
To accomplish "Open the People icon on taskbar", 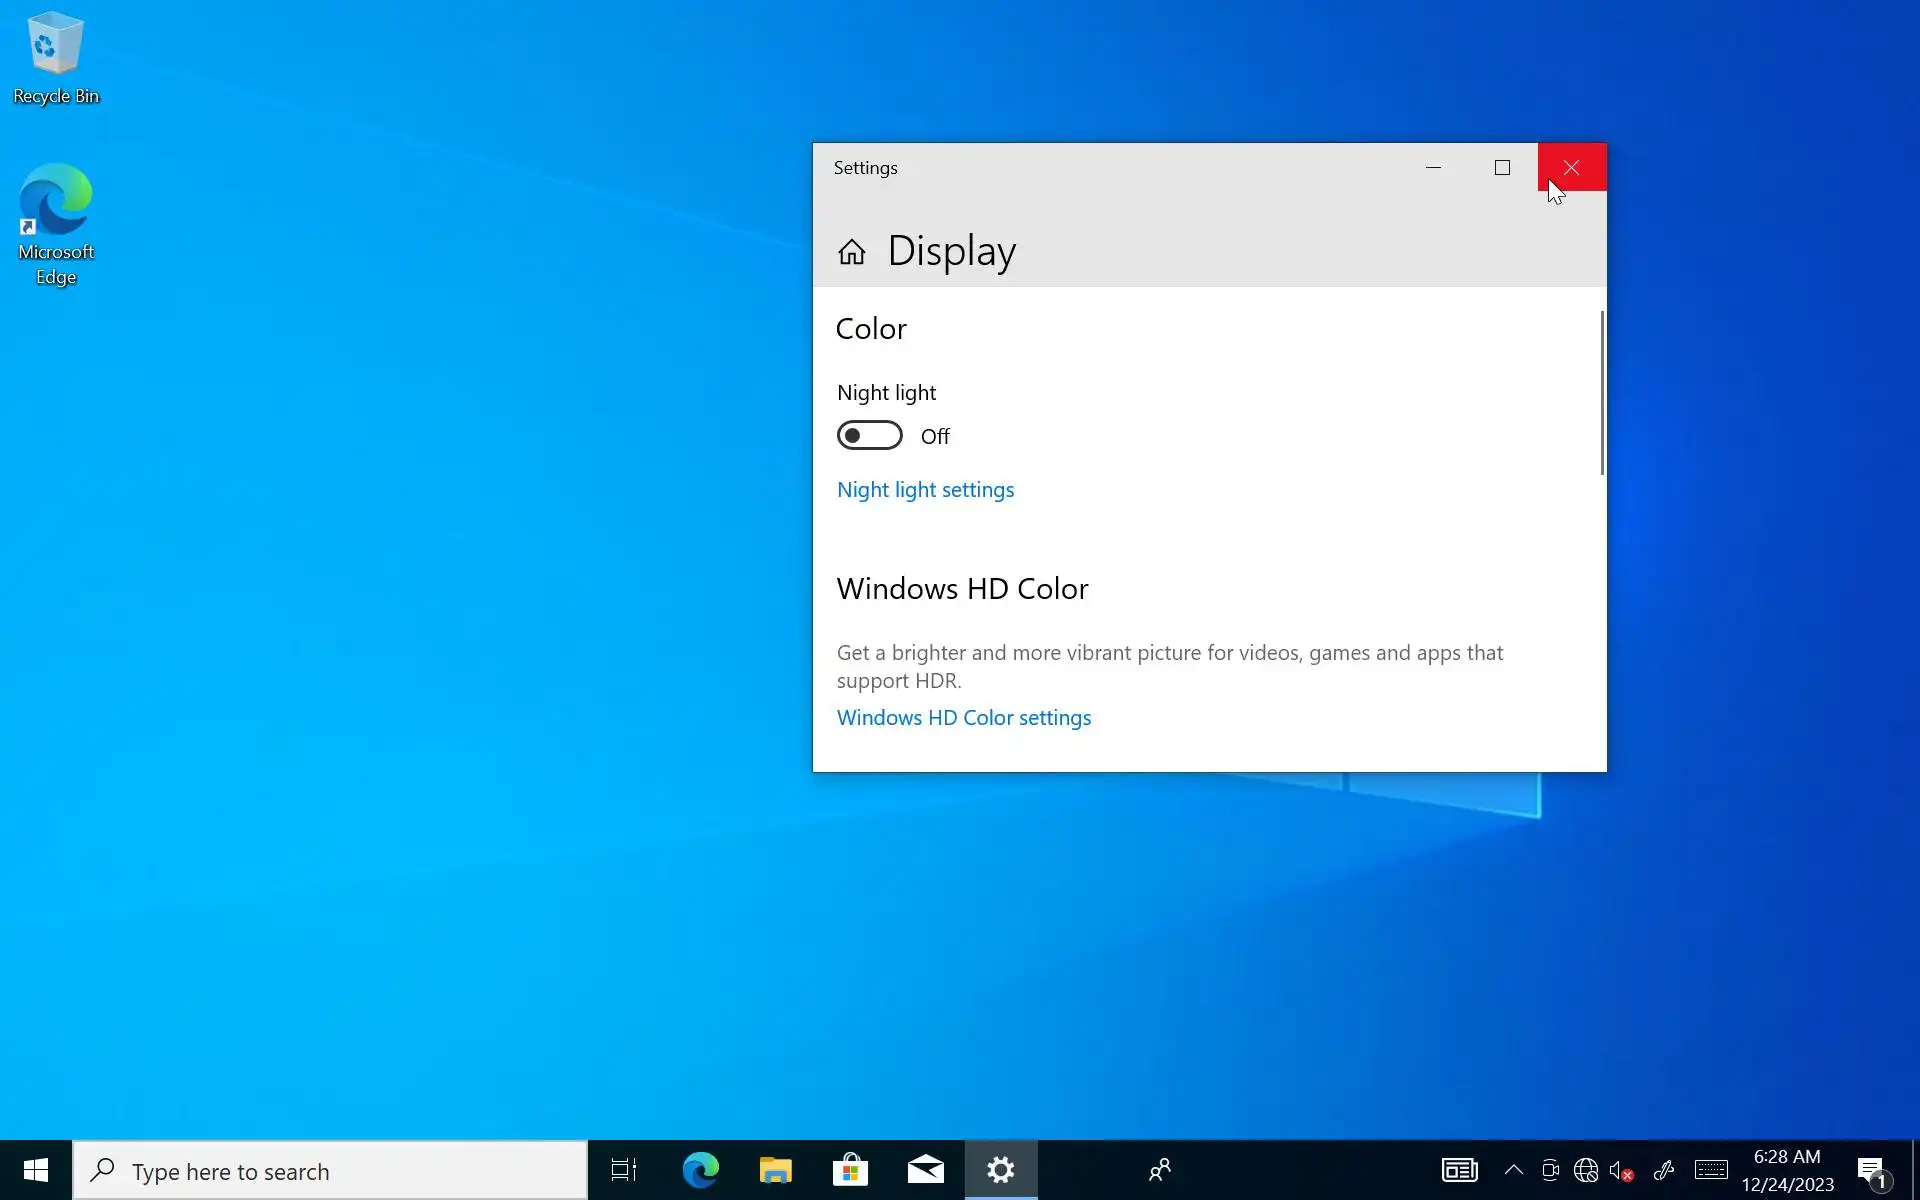I will 1160,1170.
